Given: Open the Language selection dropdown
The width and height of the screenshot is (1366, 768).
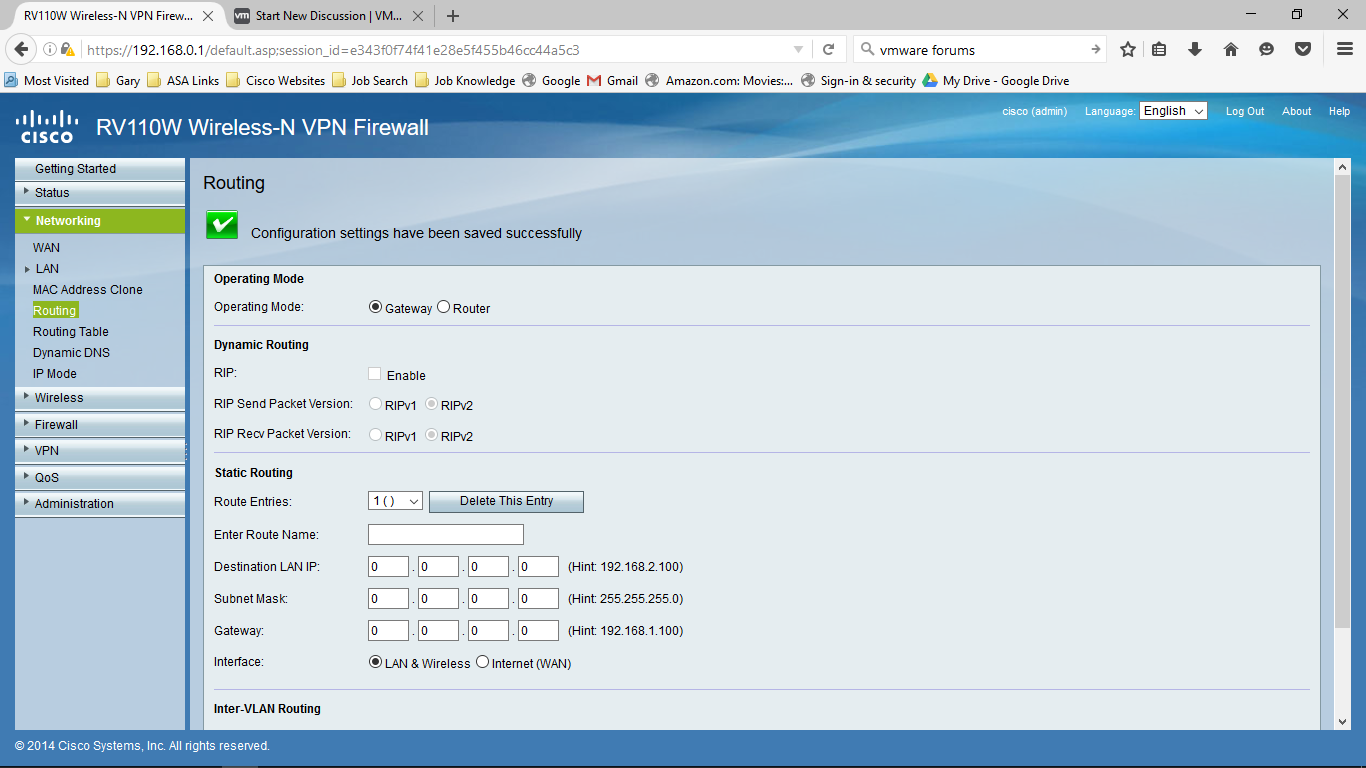Looking at the screenshot, I should point(1172,111).
